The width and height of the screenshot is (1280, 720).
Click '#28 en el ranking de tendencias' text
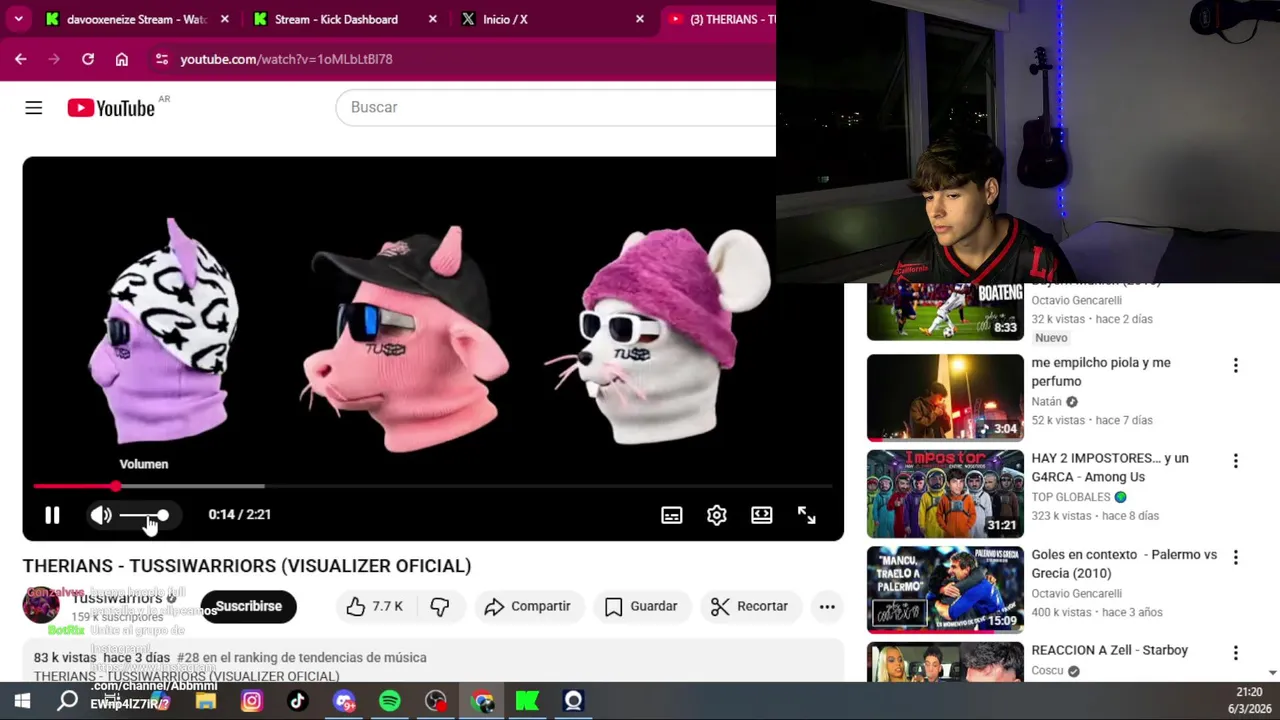pos(301,657)
